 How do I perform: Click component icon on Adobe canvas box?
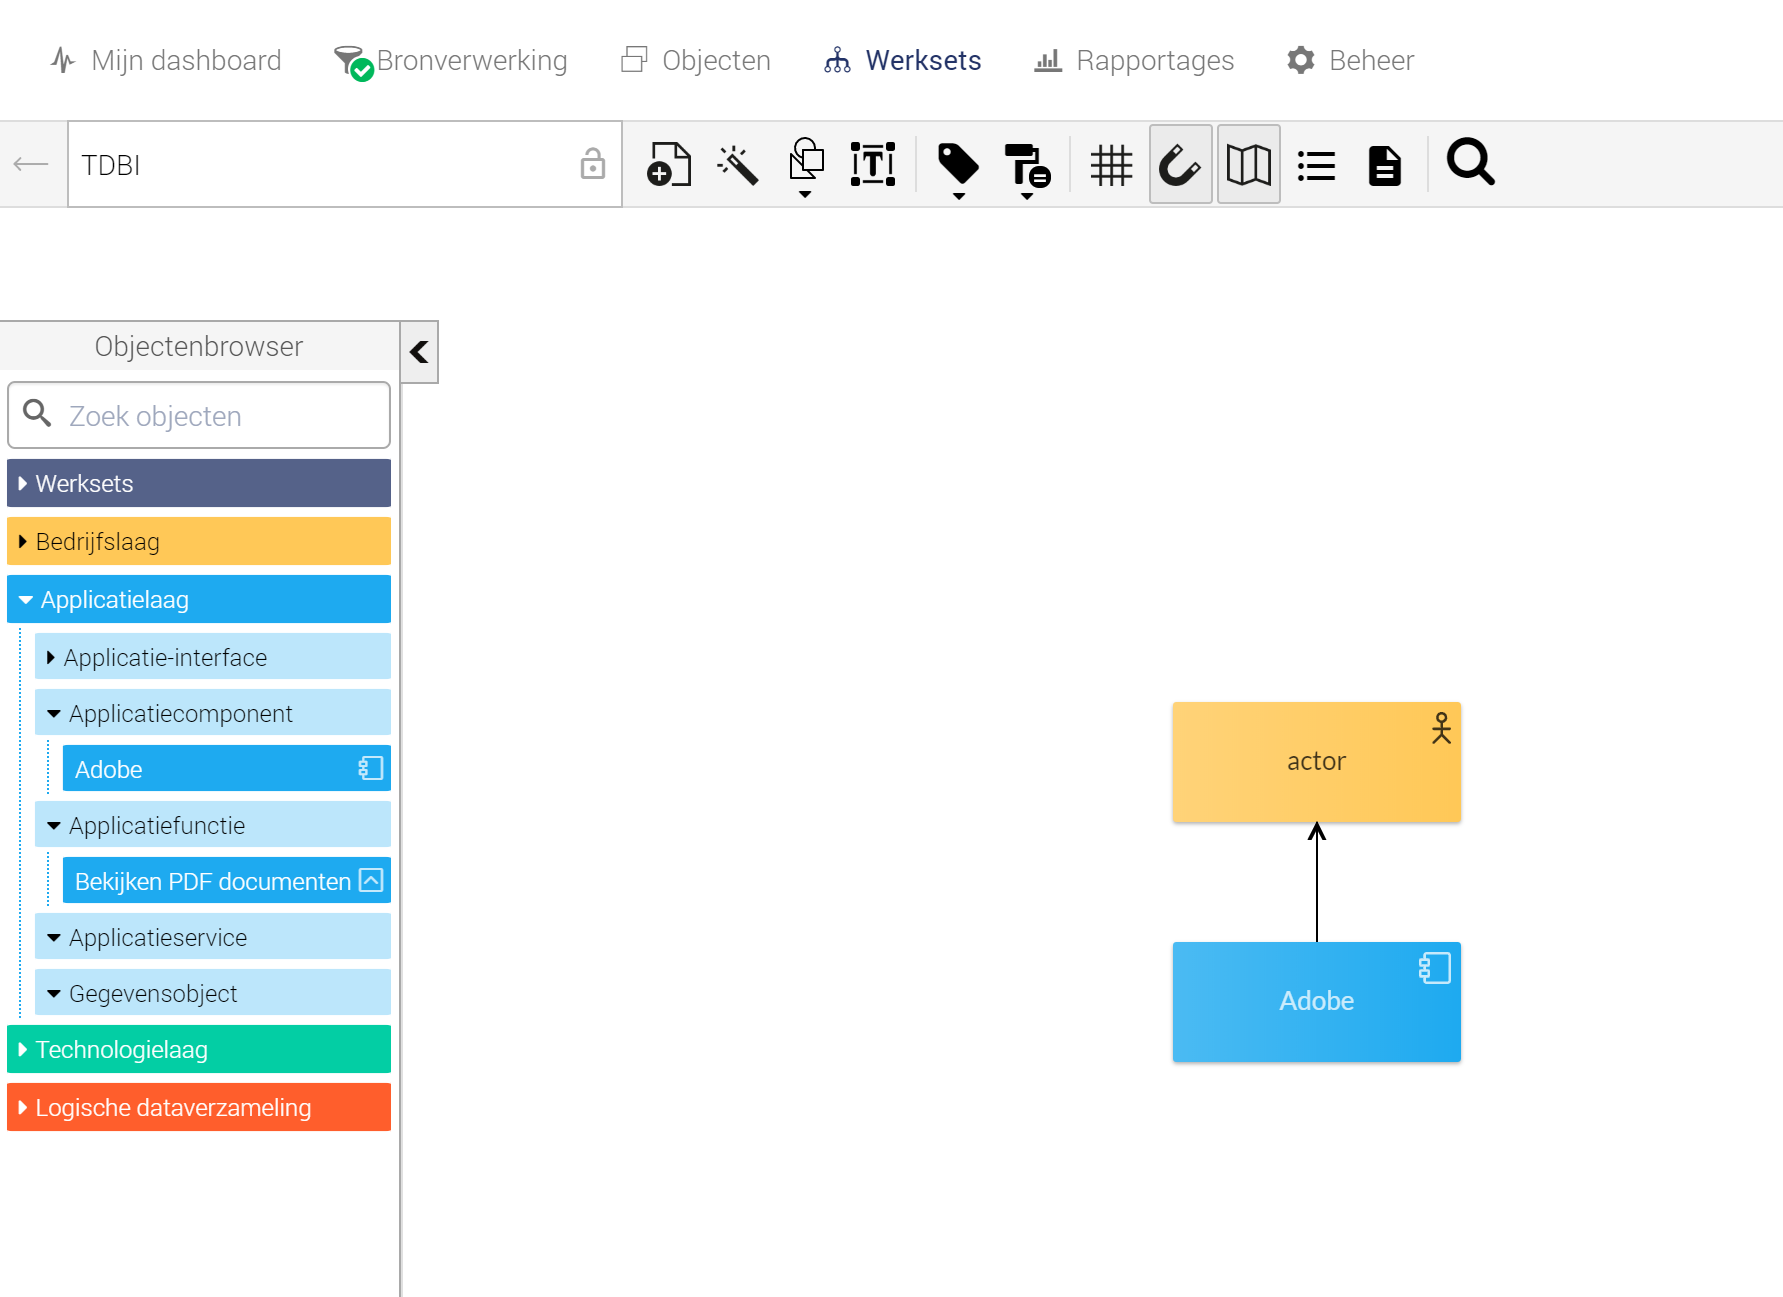pos(1435,968)
